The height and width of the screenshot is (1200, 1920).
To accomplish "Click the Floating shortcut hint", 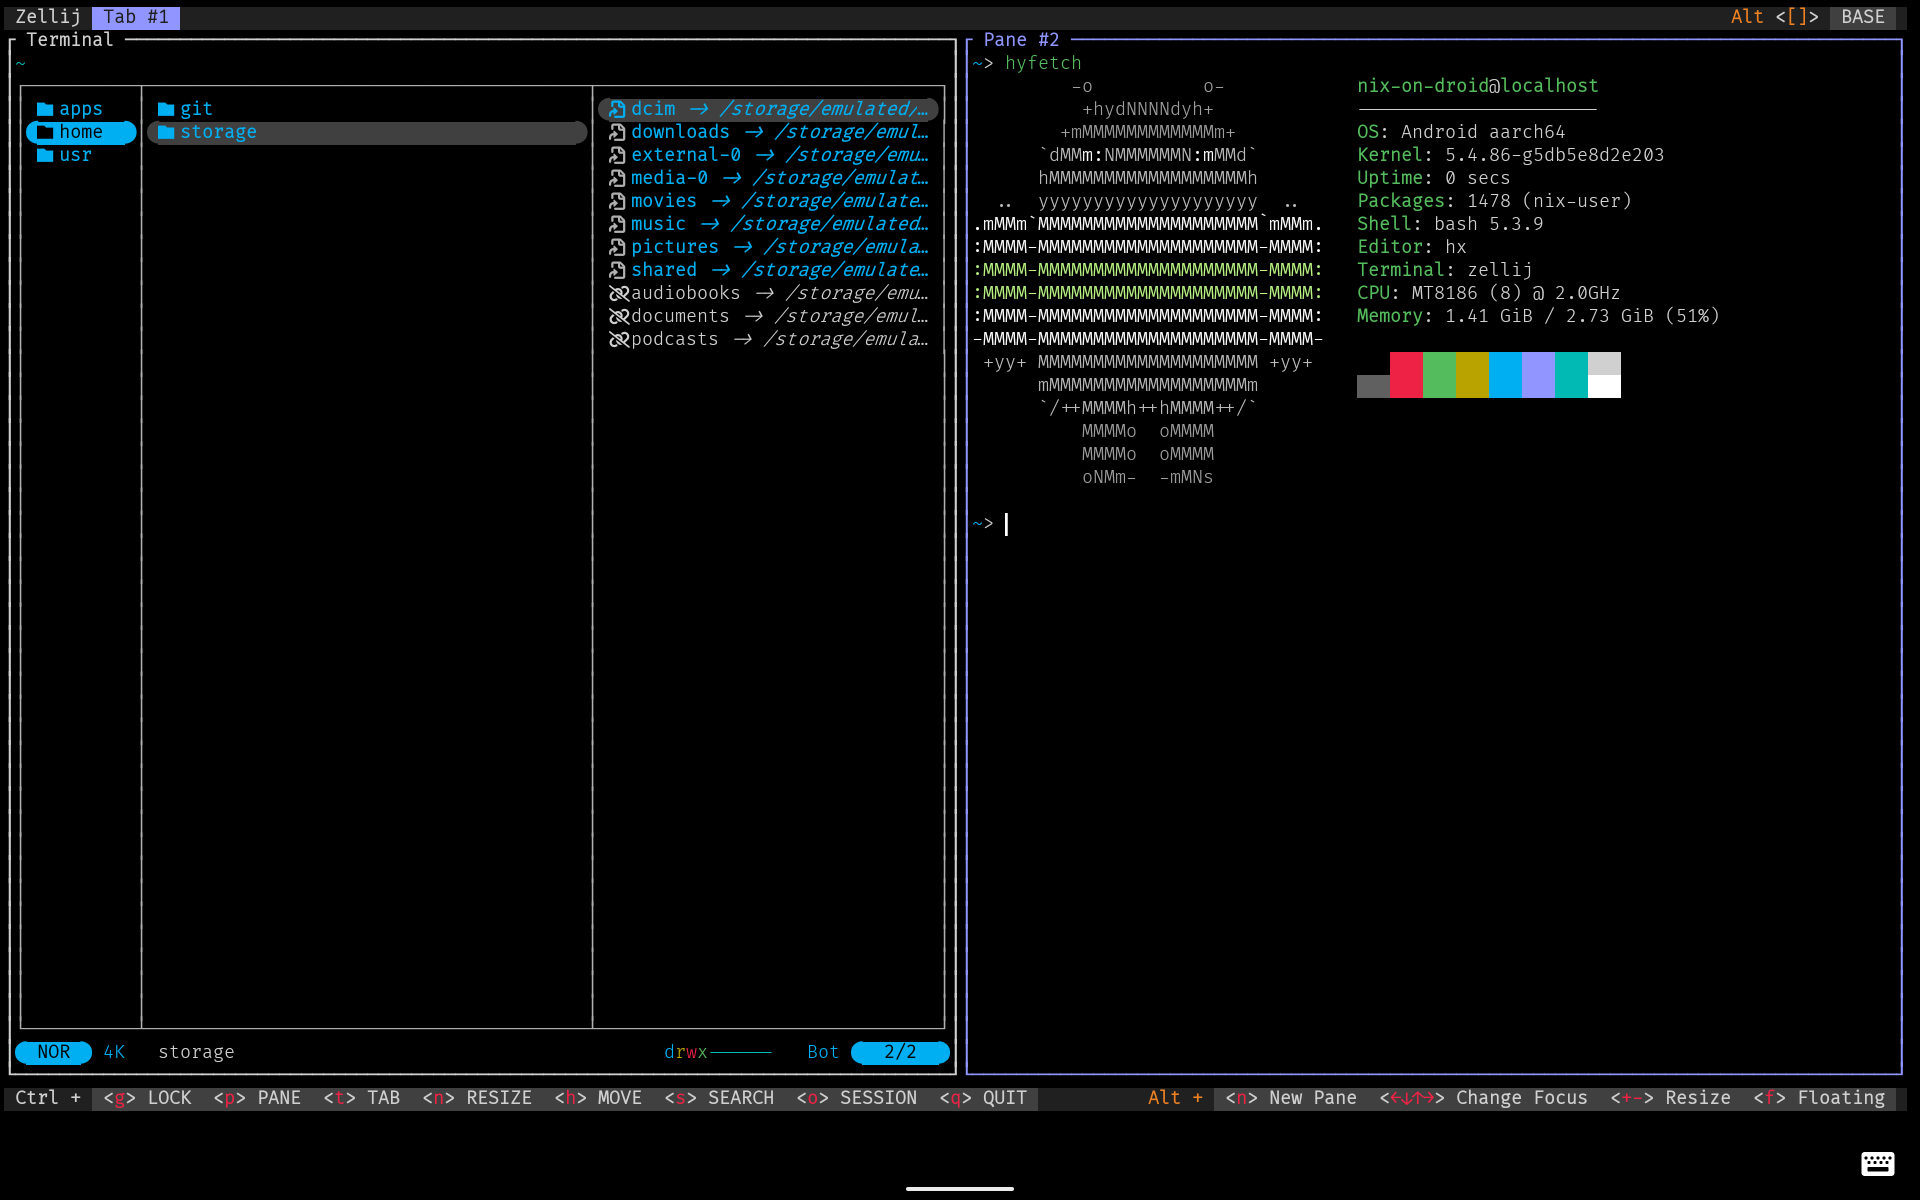I will click(x=1819, y=1098).
